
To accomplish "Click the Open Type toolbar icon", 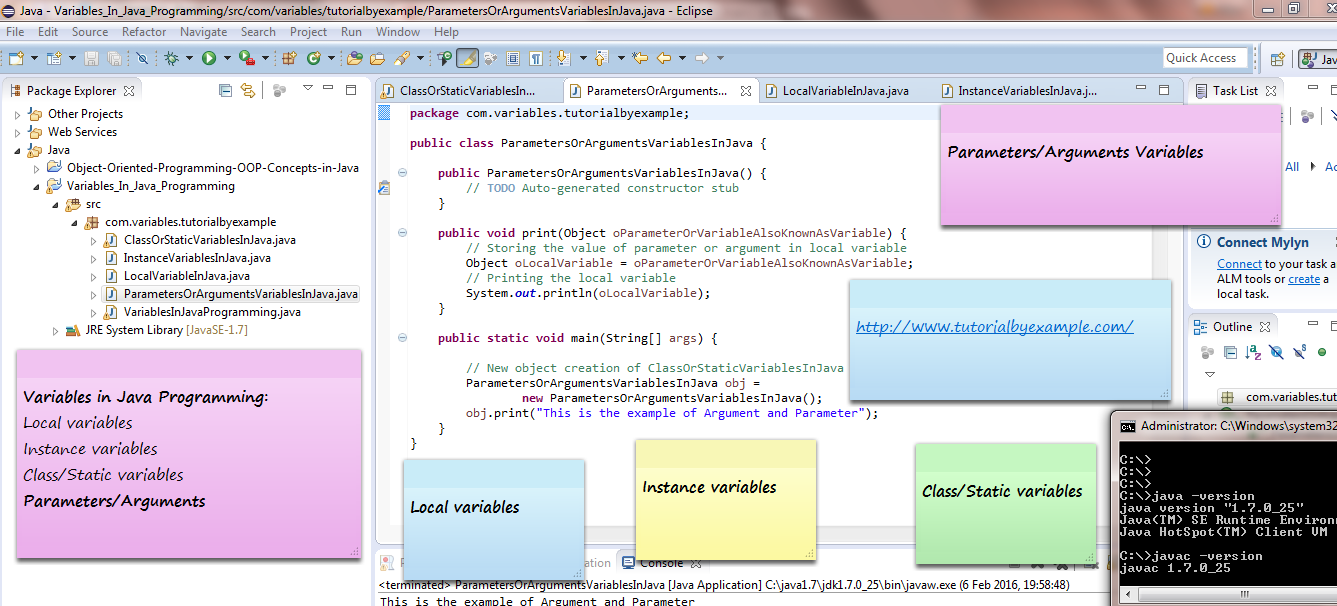I will [x=354, y=58].
